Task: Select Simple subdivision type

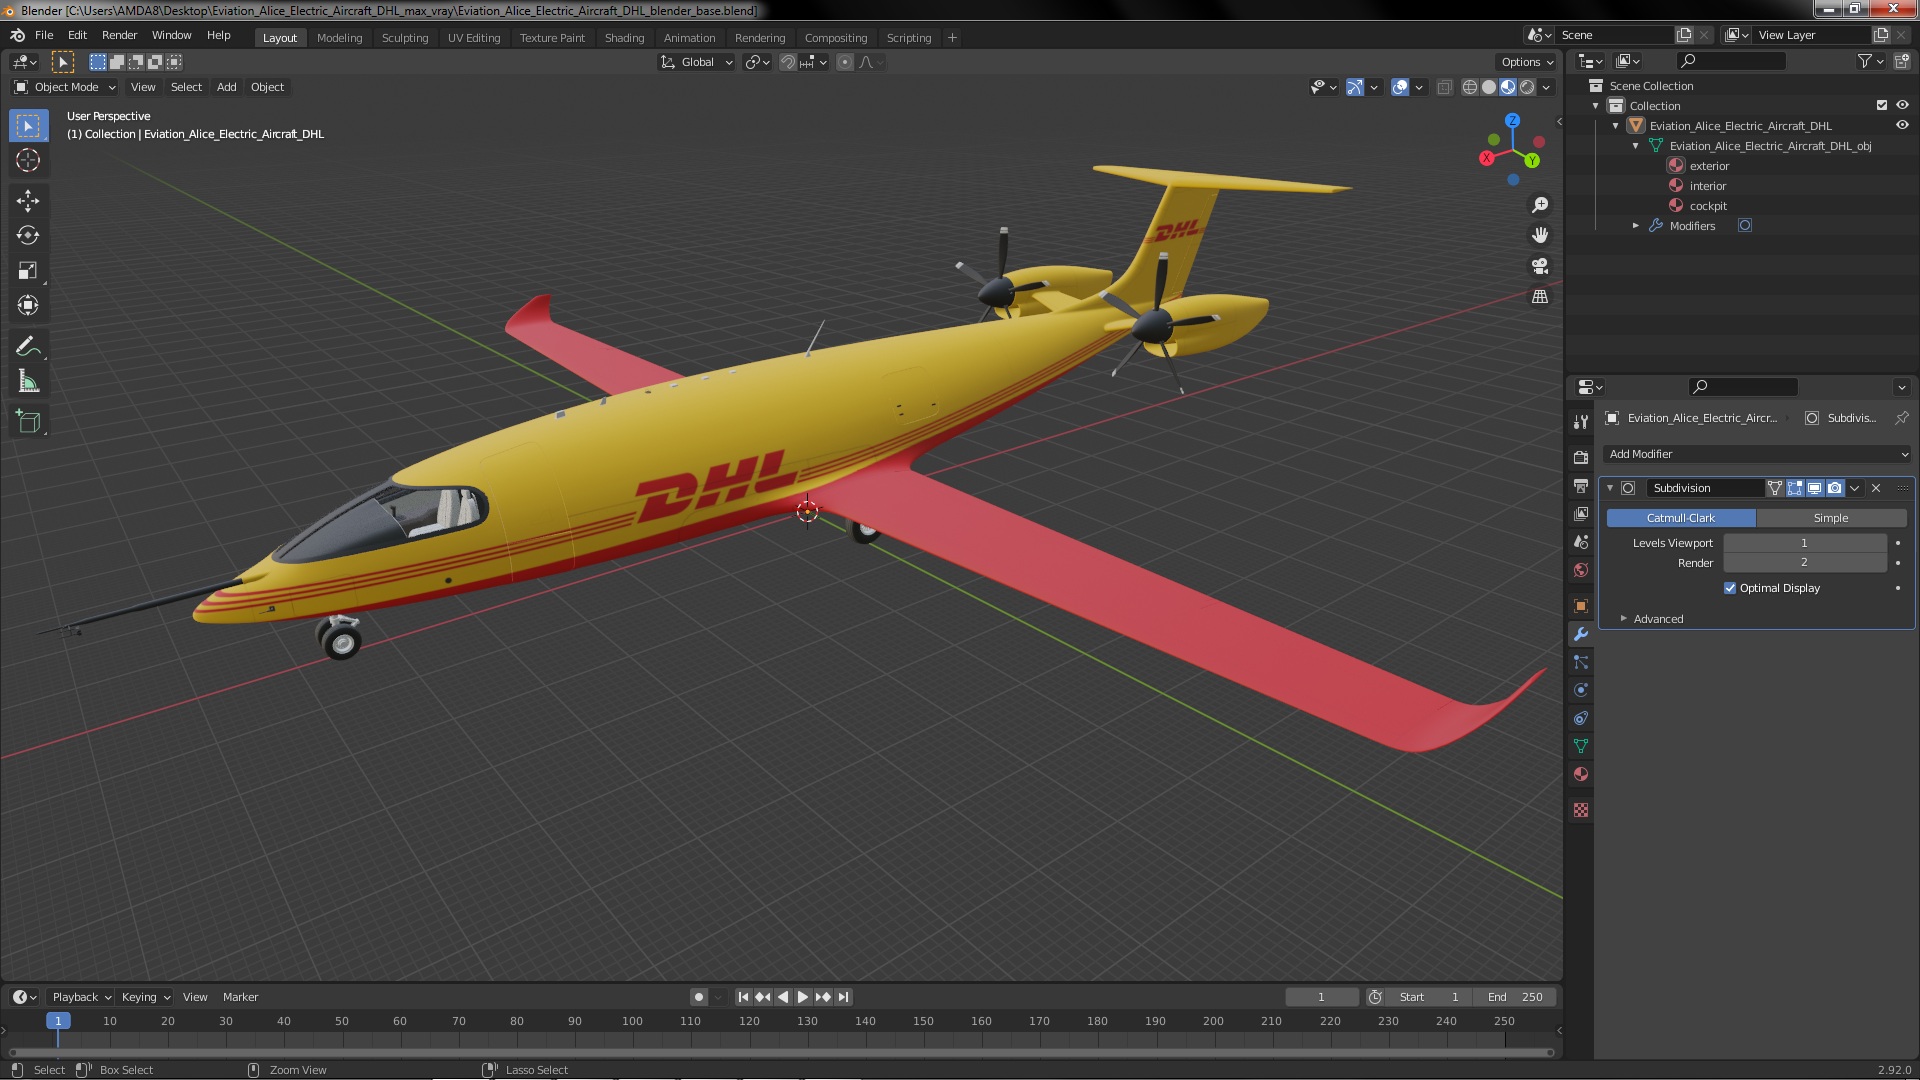Action: pyautogui.click(x=1831, y=518)
